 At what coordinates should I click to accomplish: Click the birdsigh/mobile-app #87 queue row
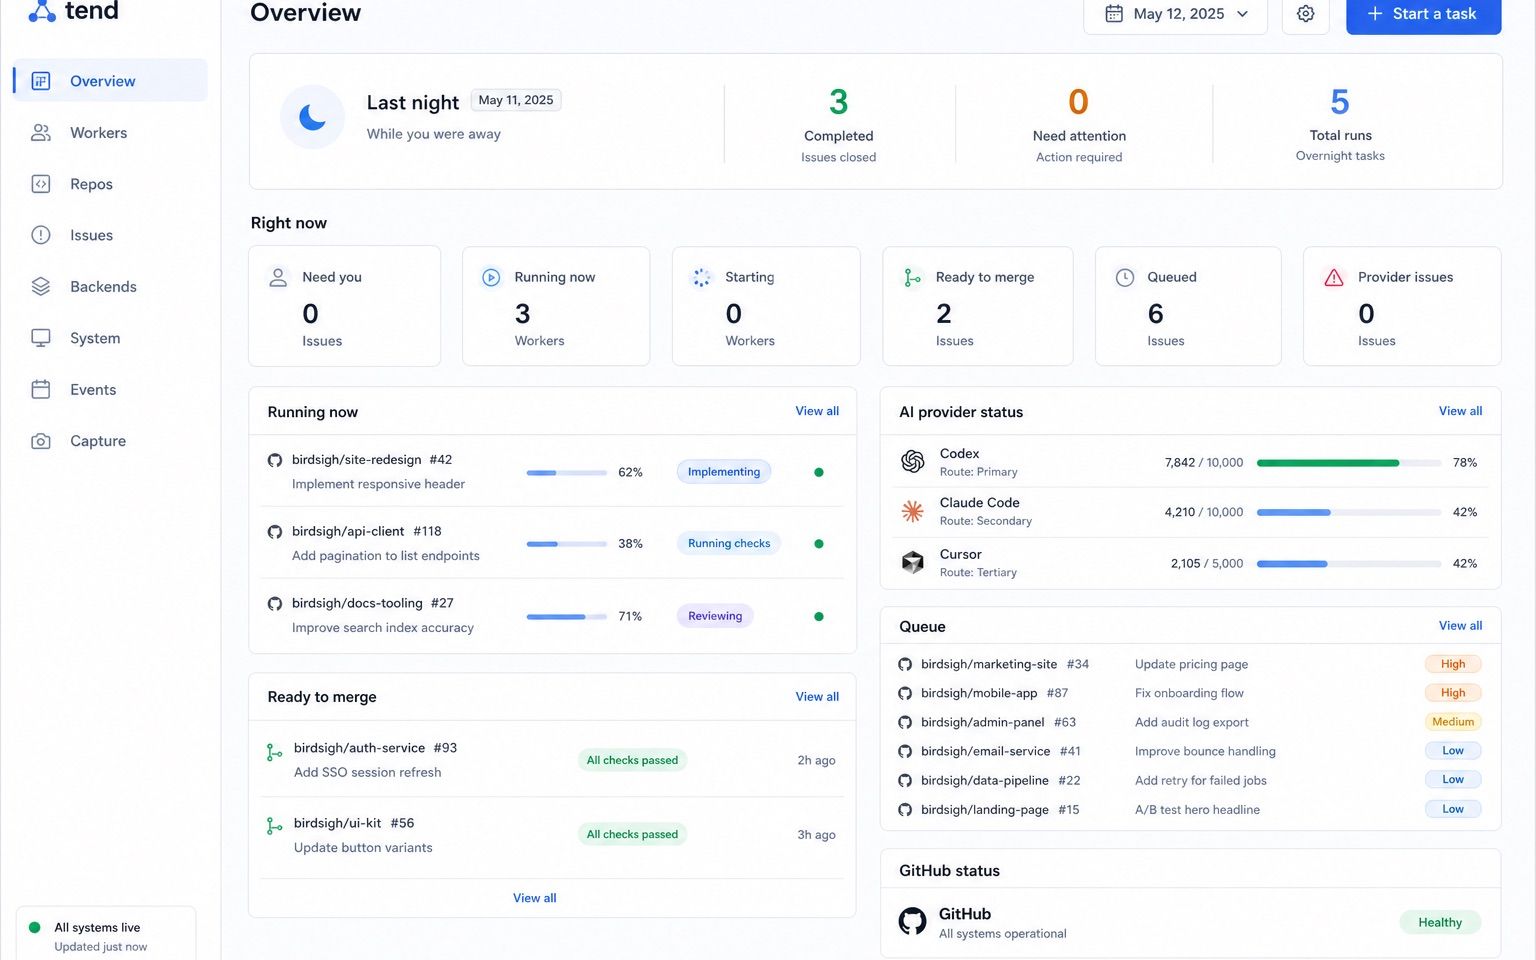(x=1190, y=693)
